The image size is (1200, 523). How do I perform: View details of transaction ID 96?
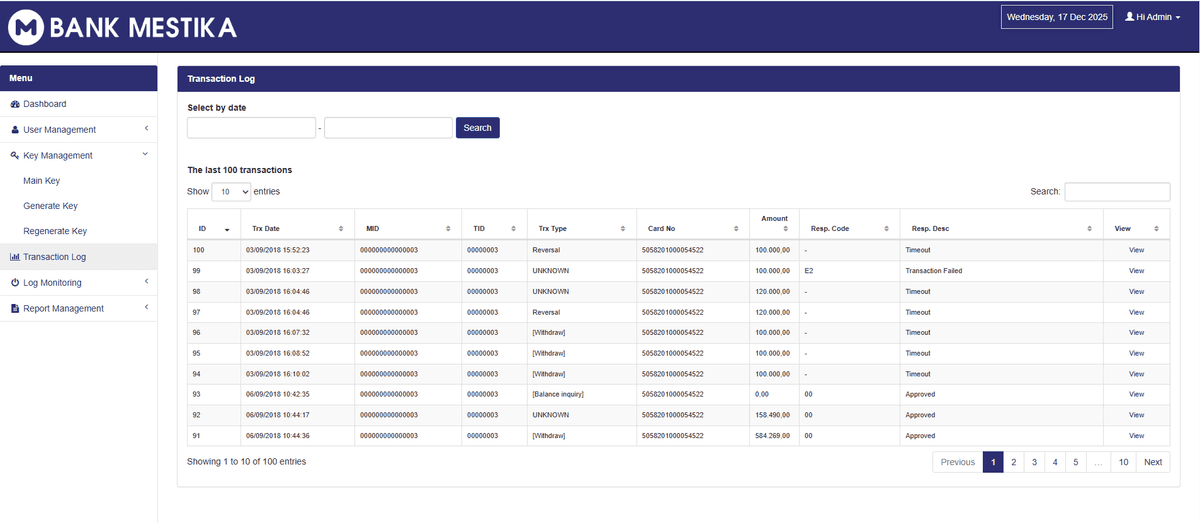pyautogui.click(x=1136, y=333)
